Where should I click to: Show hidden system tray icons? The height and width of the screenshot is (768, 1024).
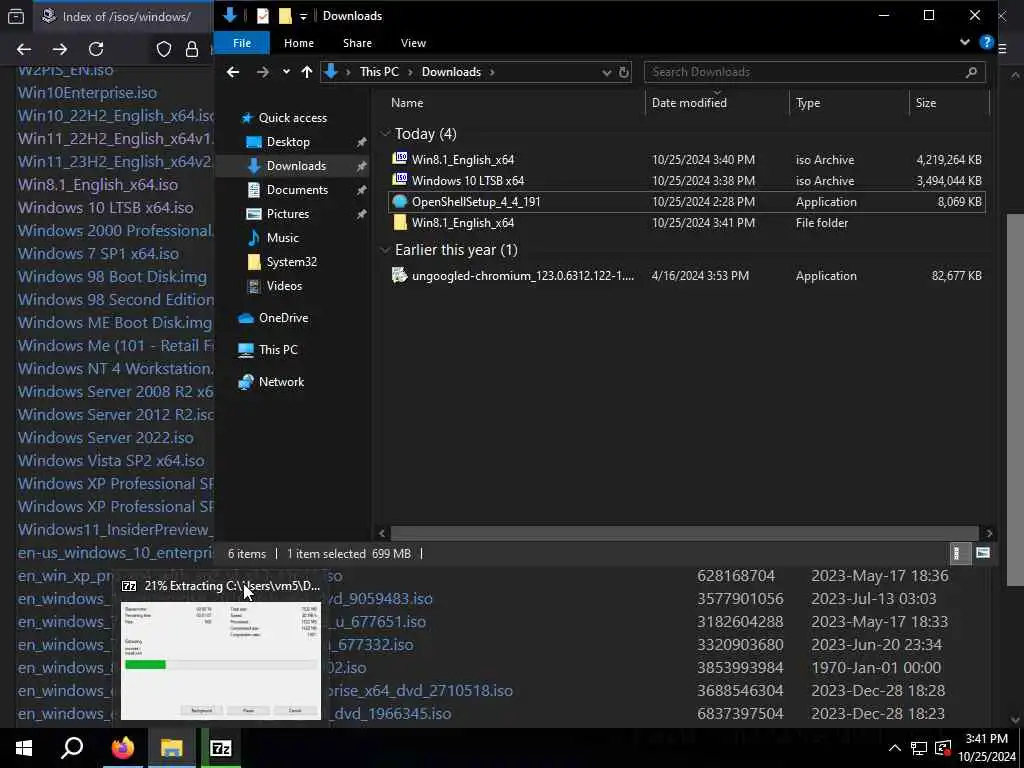(895, 748)
